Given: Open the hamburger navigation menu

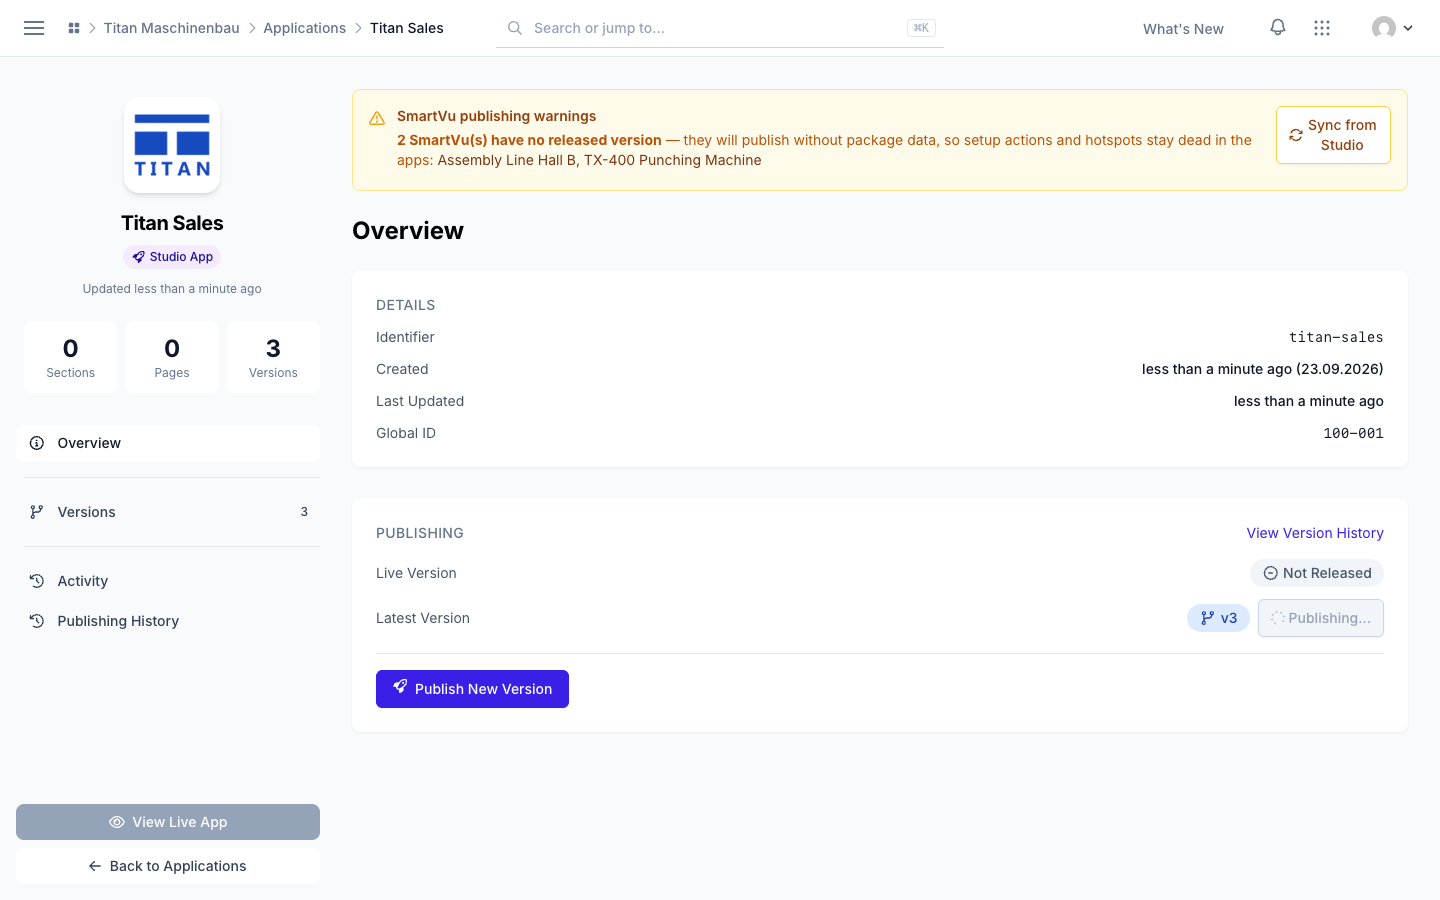Looking at the screenshot, I should (34, 28).
